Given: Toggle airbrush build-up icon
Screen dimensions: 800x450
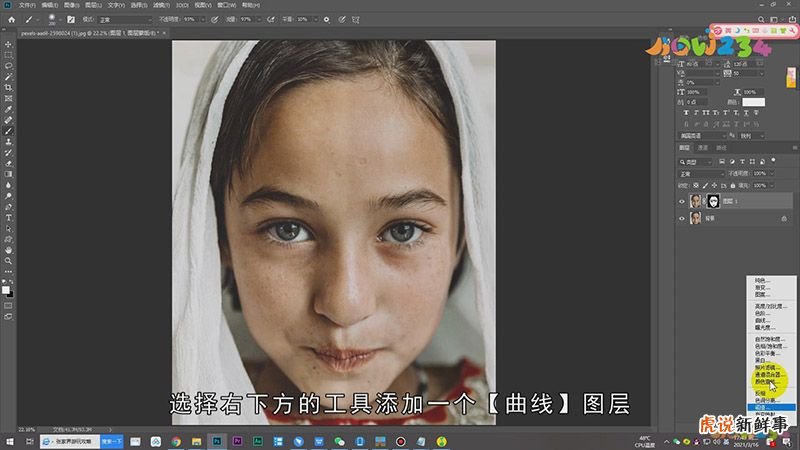Looking at the screenshot, I should [271, 19].
